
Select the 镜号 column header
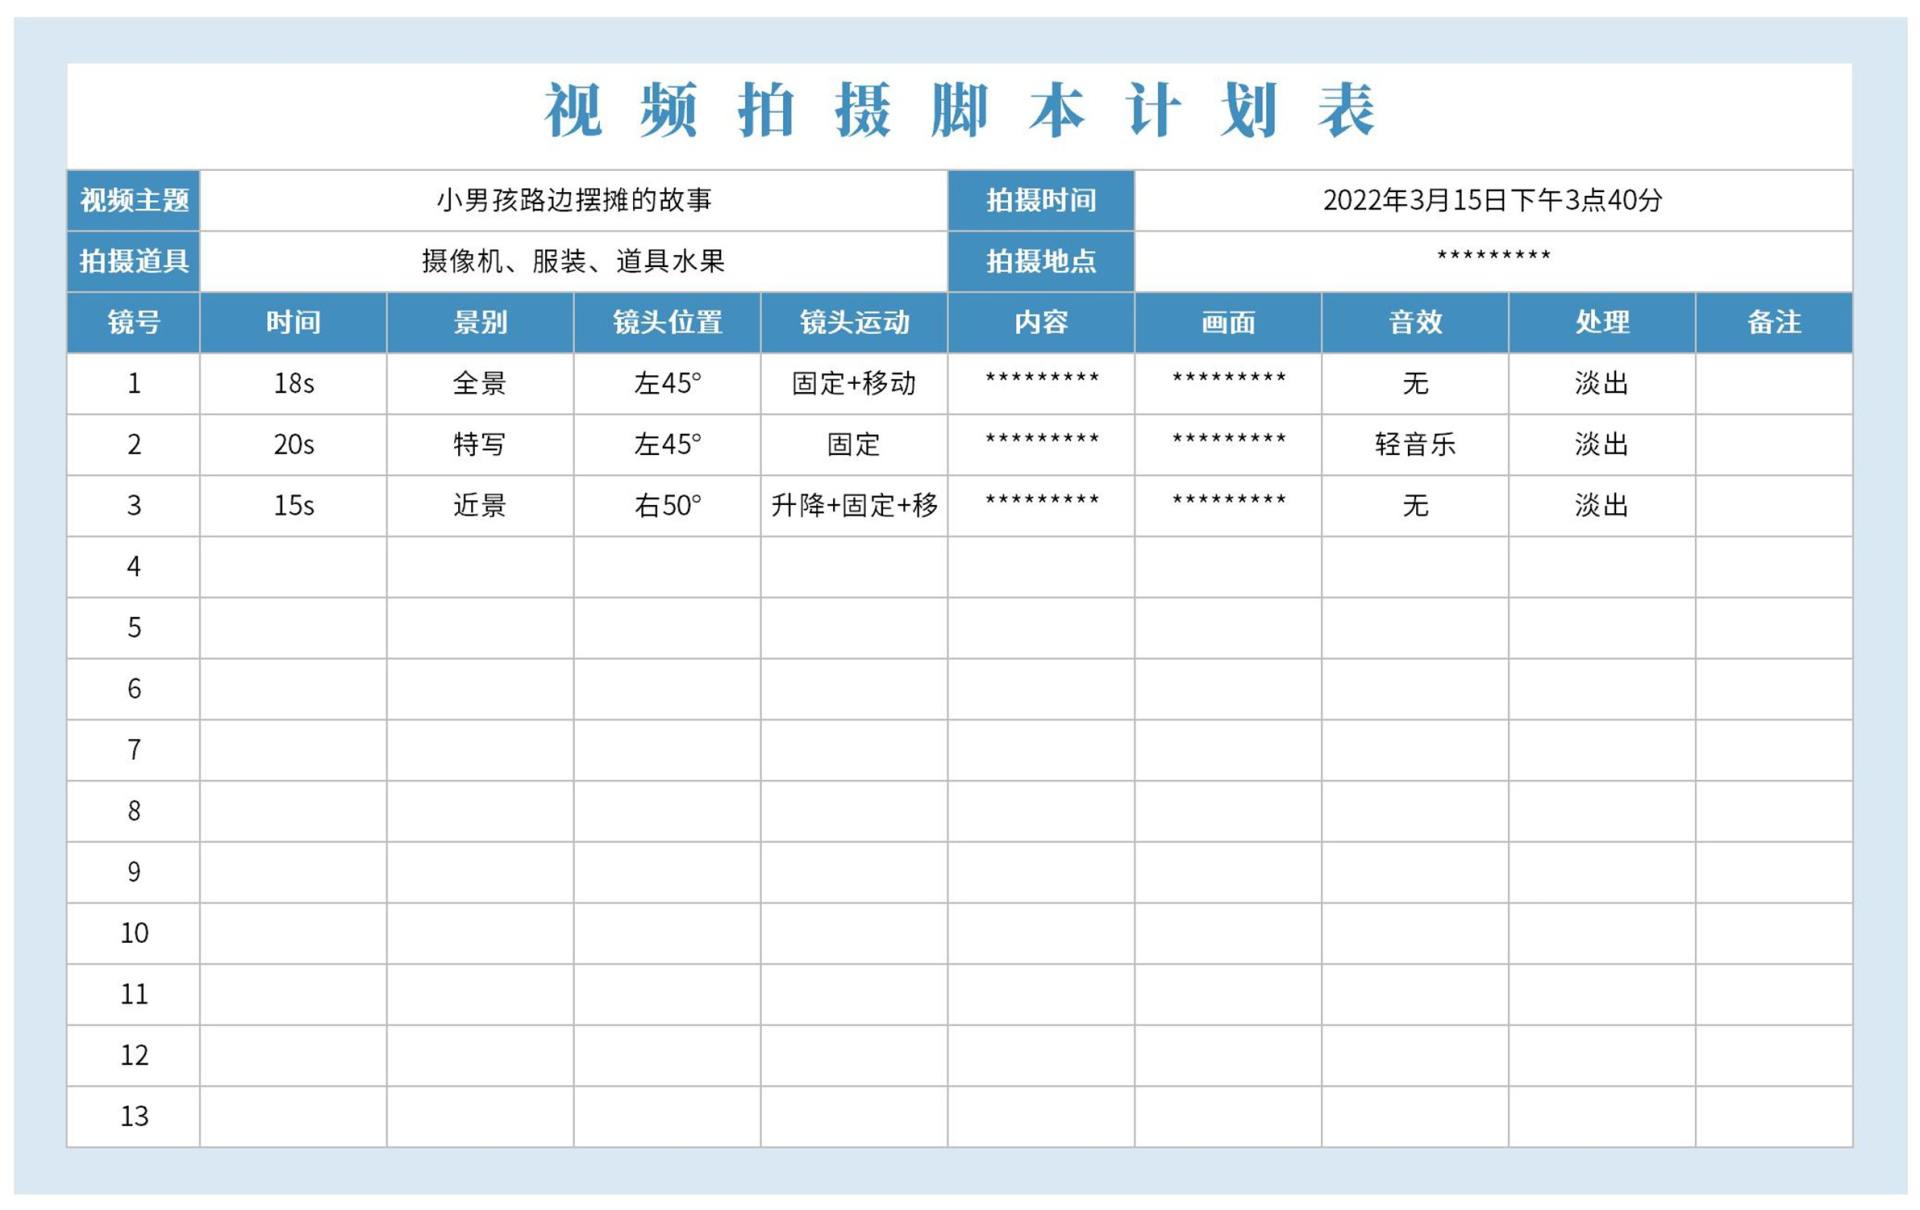(x=133, y=323)
